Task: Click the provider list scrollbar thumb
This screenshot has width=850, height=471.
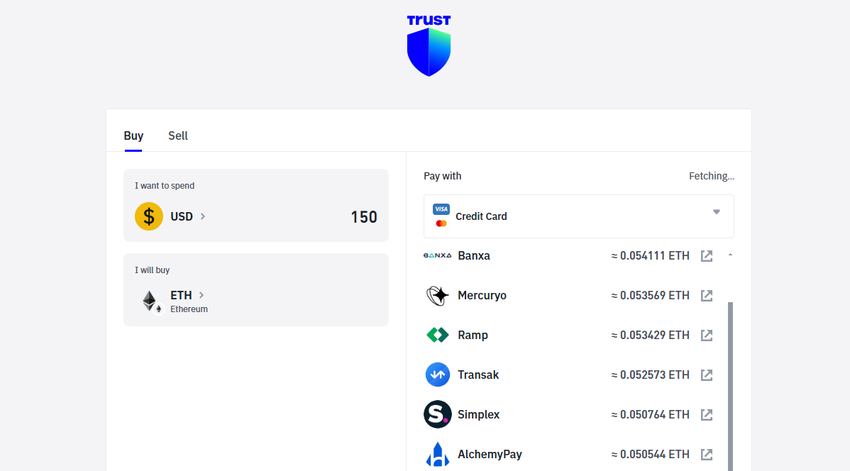Action: pos(730,386)
